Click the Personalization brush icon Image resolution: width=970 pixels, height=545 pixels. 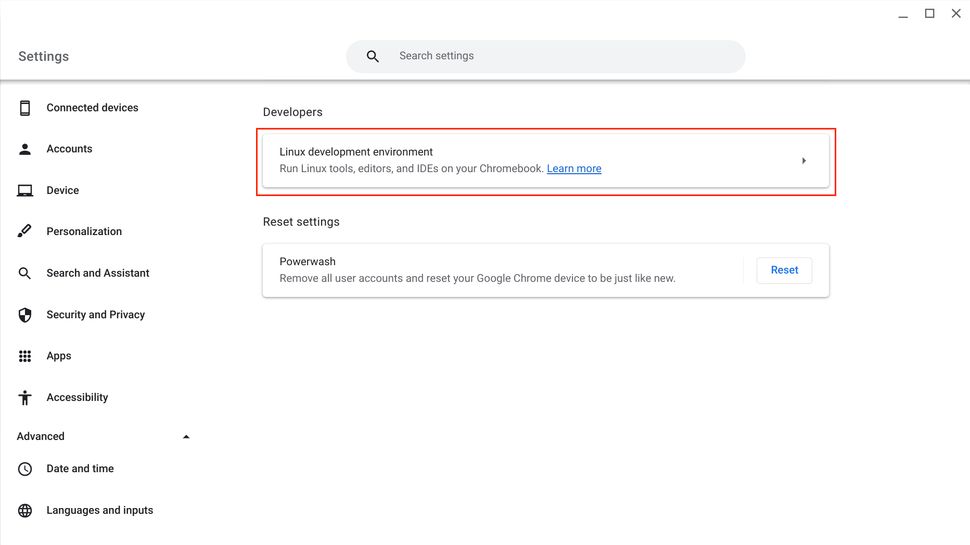(25, 231)
